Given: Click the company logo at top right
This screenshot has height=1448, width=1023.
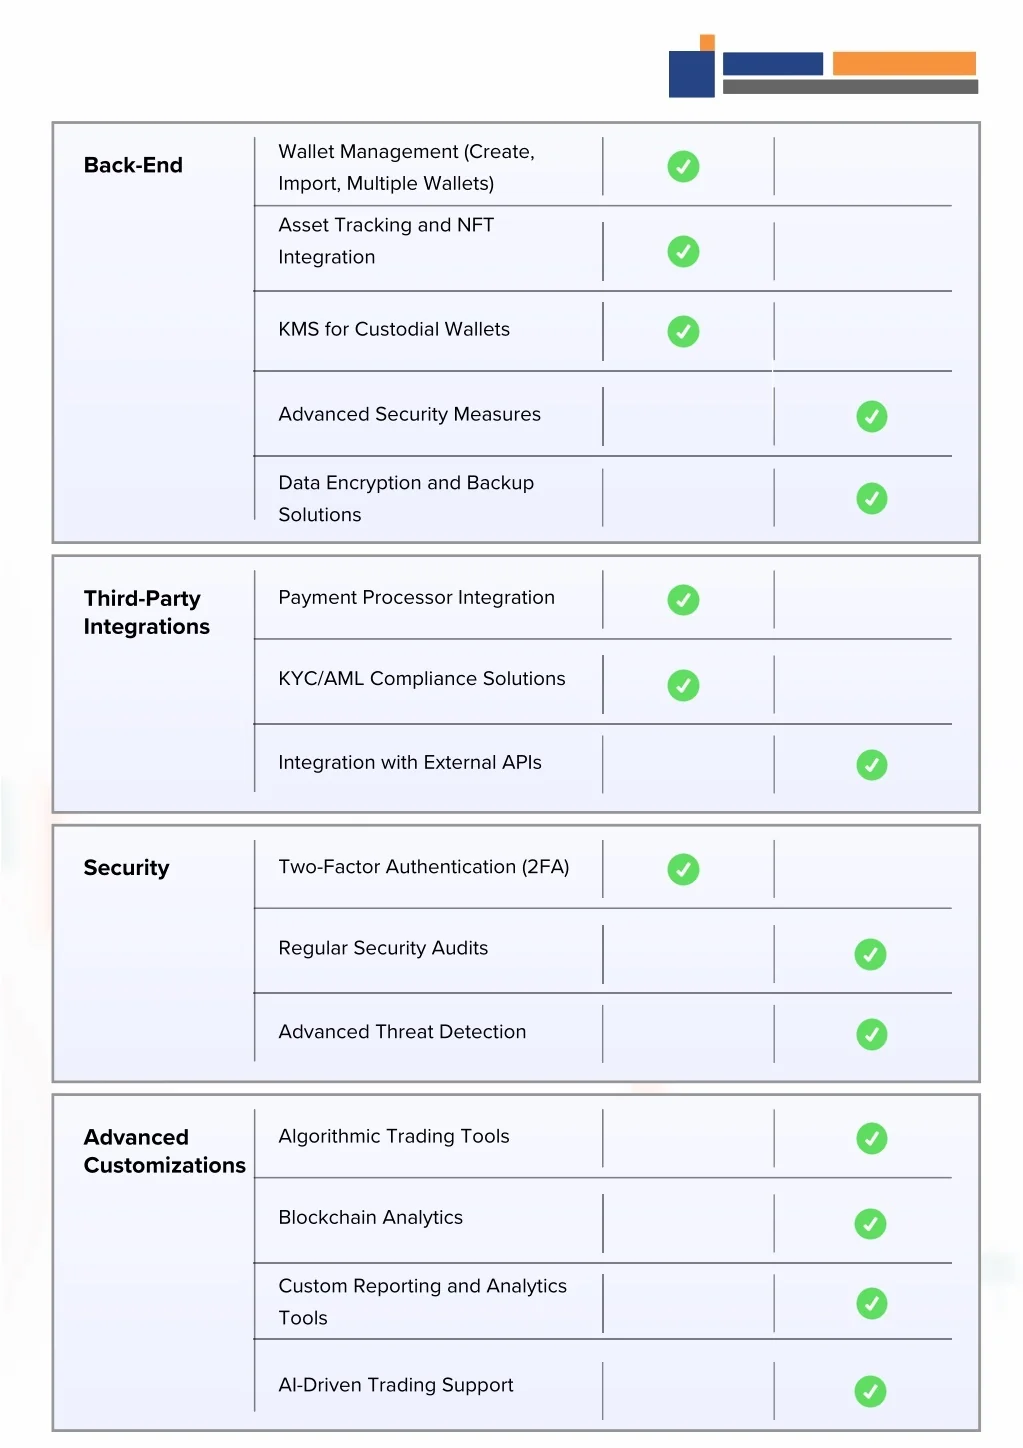Looking at the screenshot, I should (x=822, y=66).
